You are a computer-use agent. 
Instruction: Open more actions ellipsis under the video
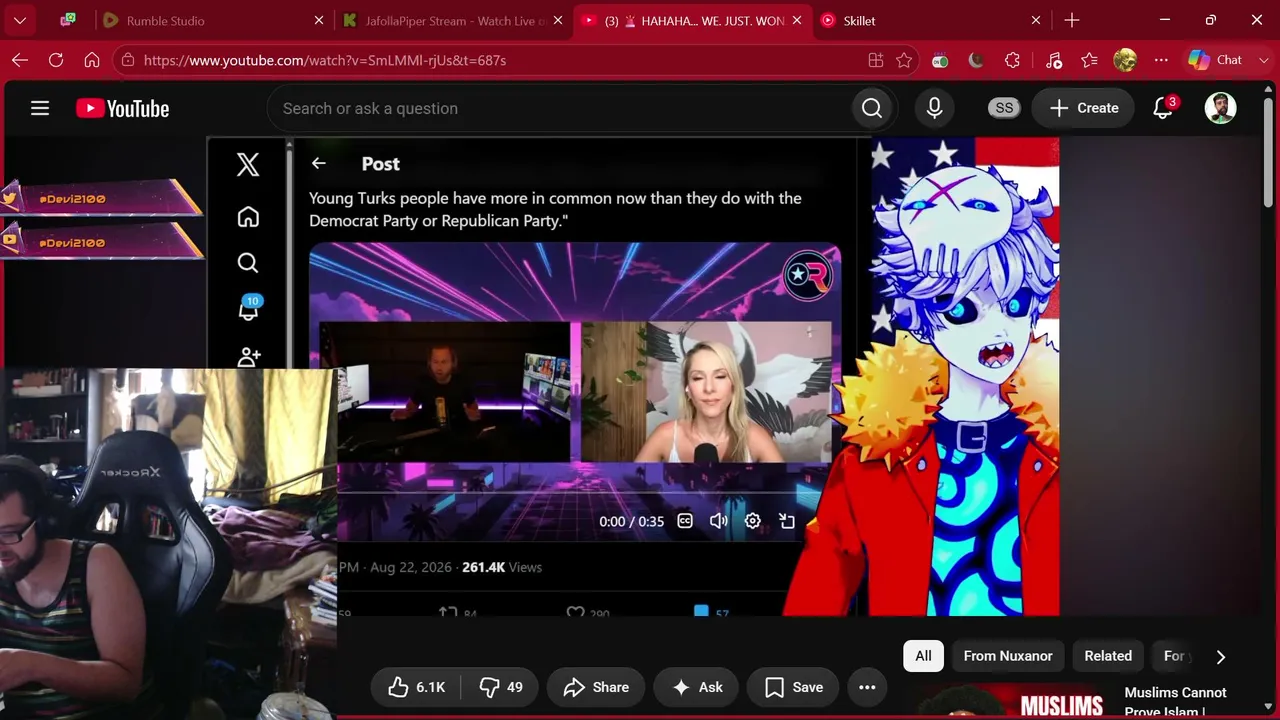[x=867, y=687]
